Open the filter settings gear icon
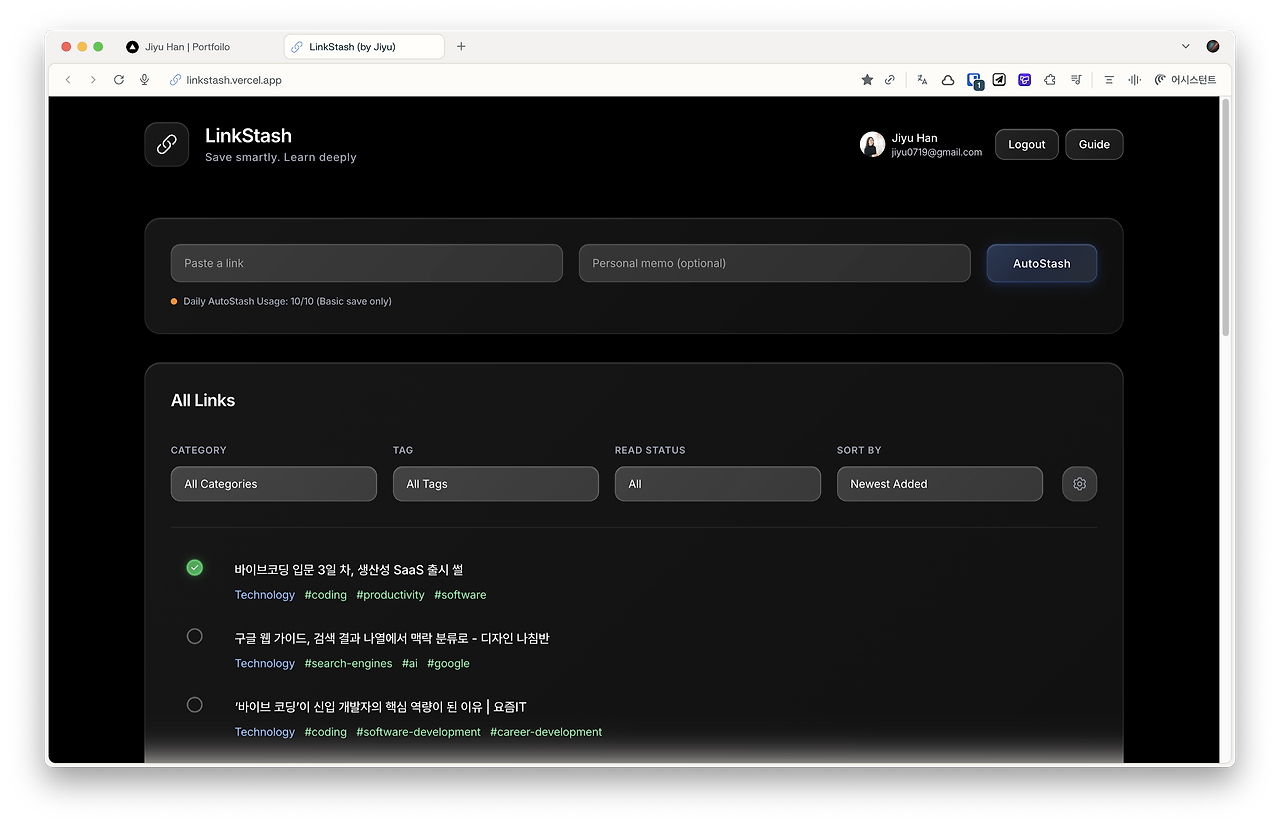1280x826 pixels. 1079,483
